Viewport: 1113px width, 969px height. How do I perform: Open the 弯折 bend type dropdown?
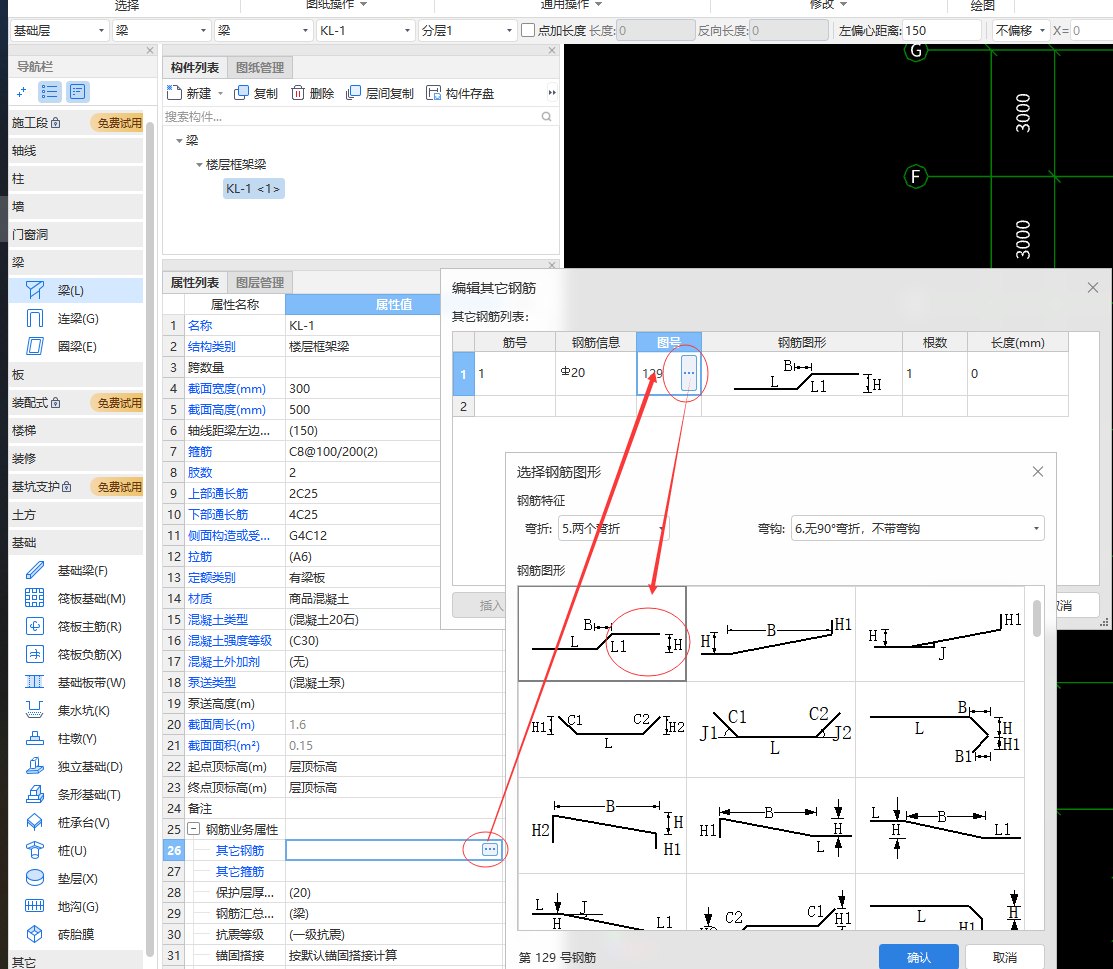pyautogui.click(x=613, y=528)
